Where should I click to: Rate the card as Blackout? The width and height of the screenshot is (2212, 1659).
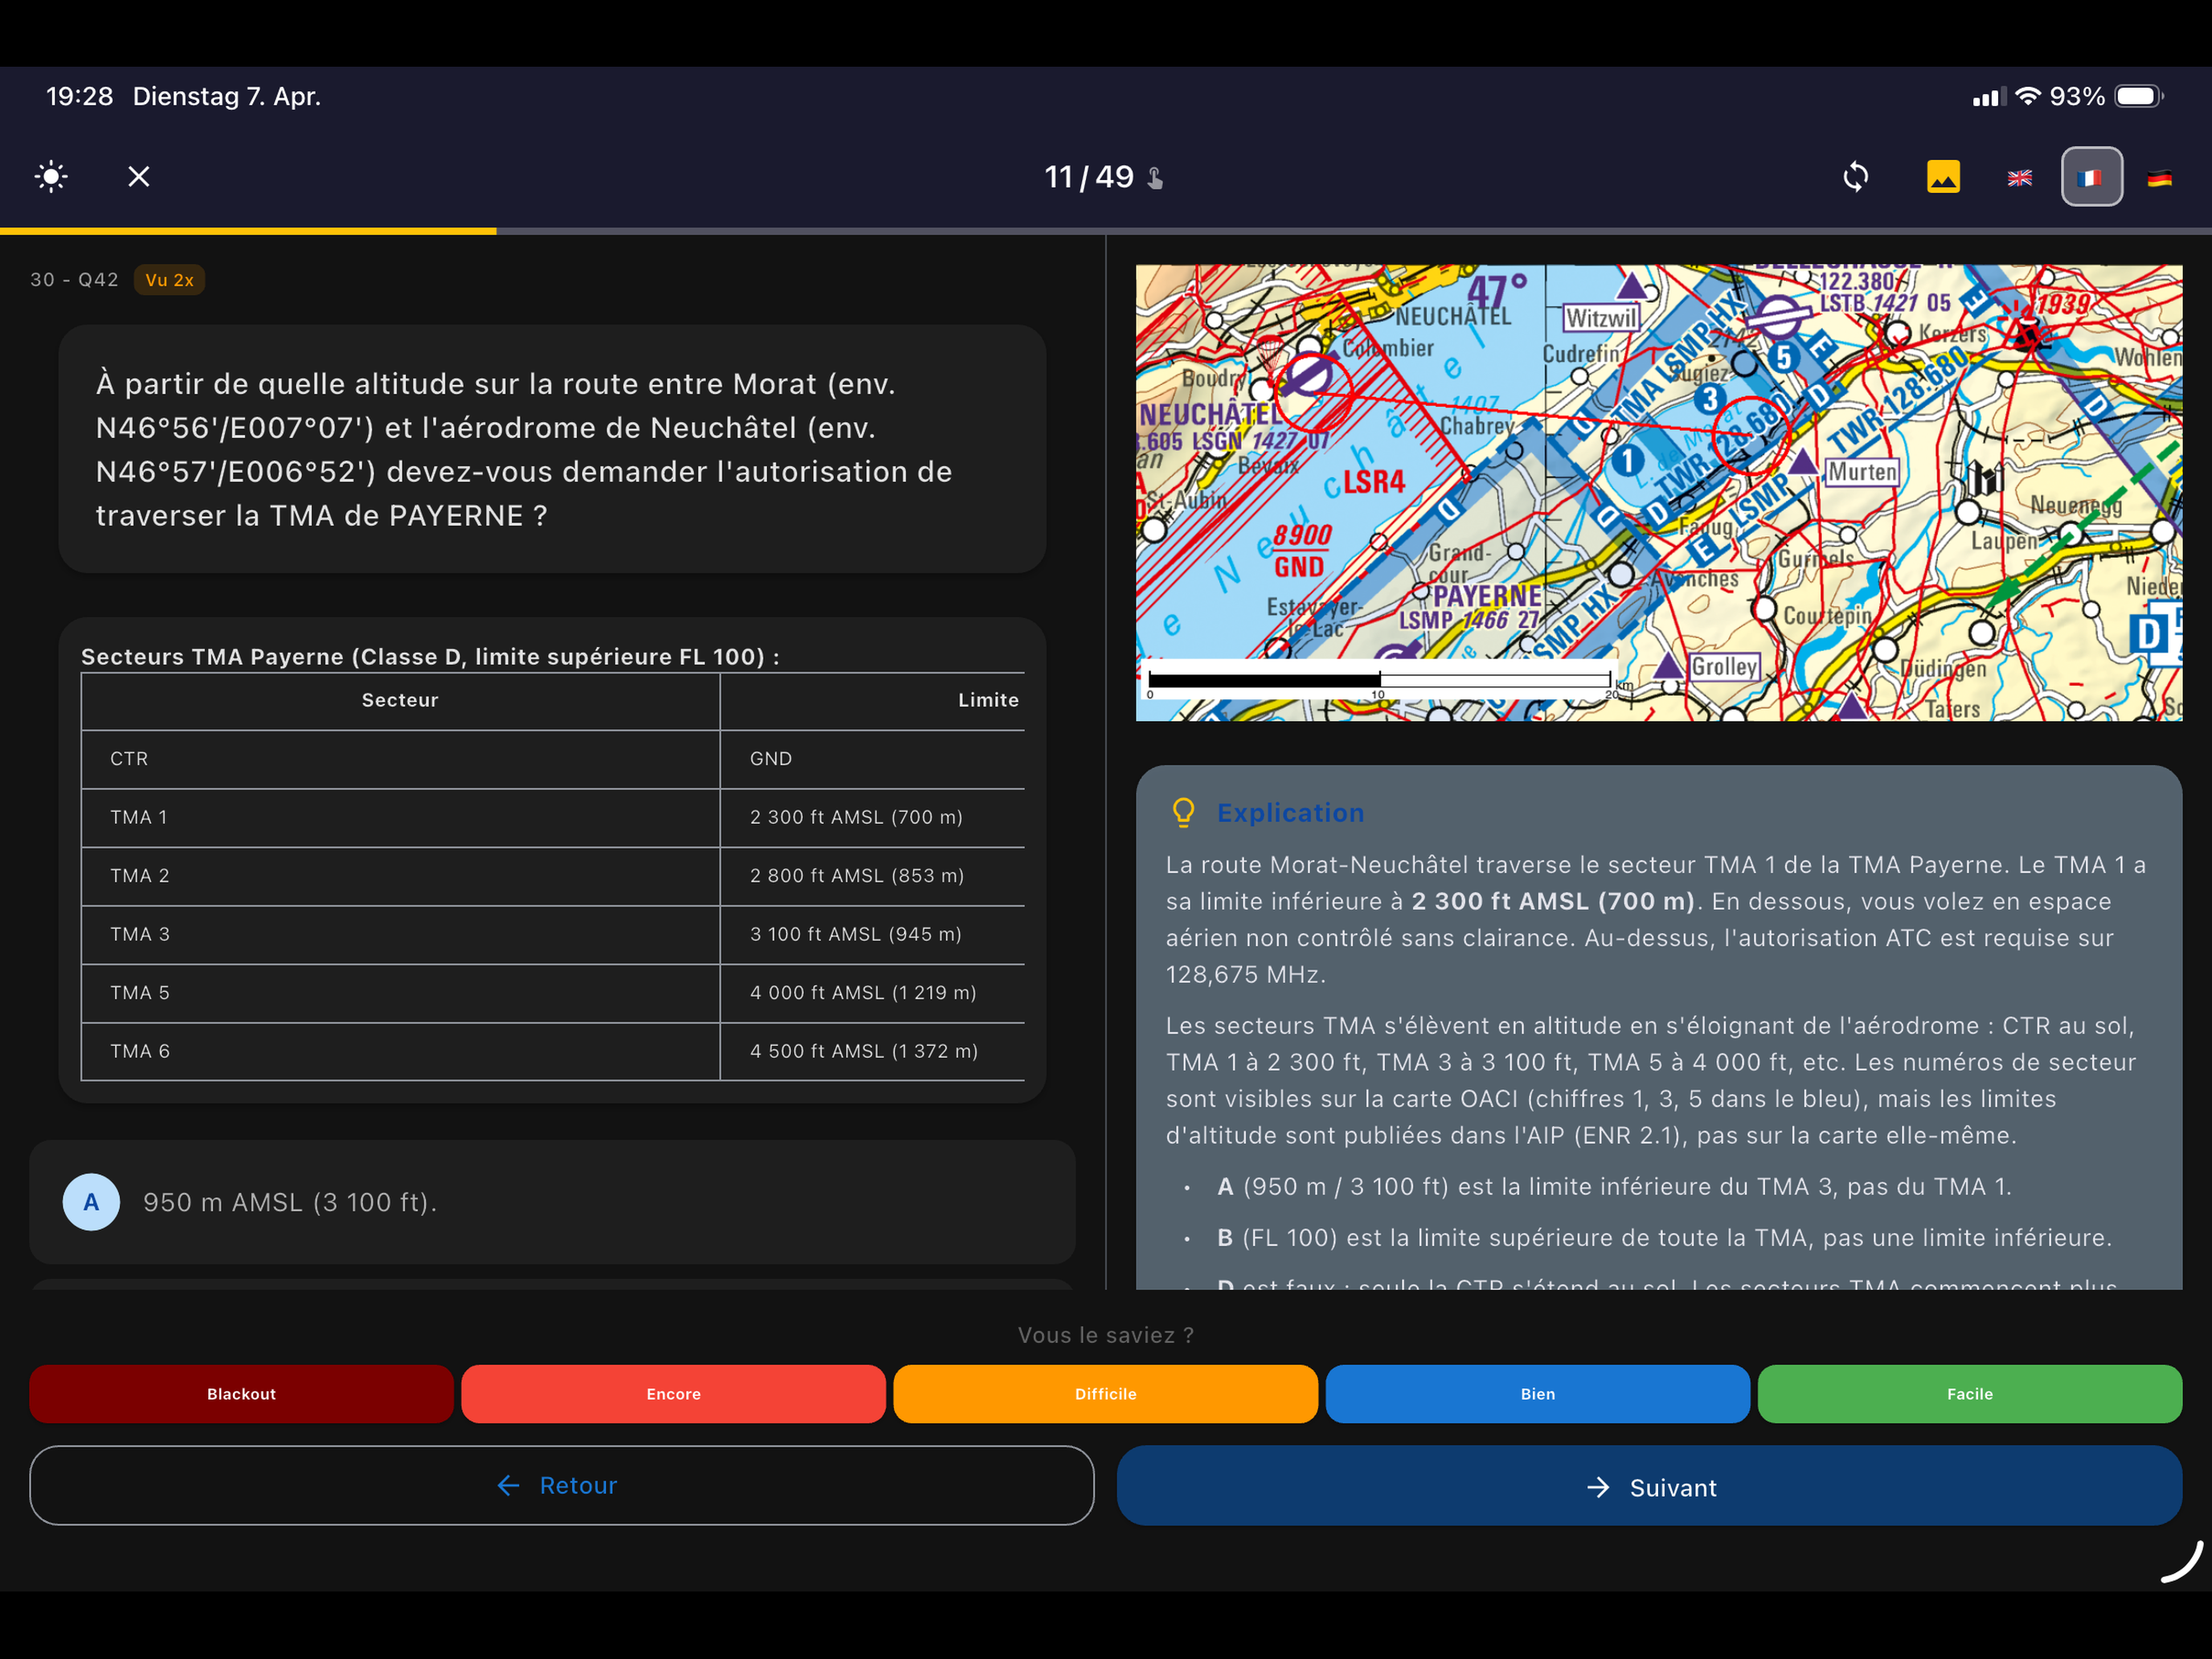241,1394
